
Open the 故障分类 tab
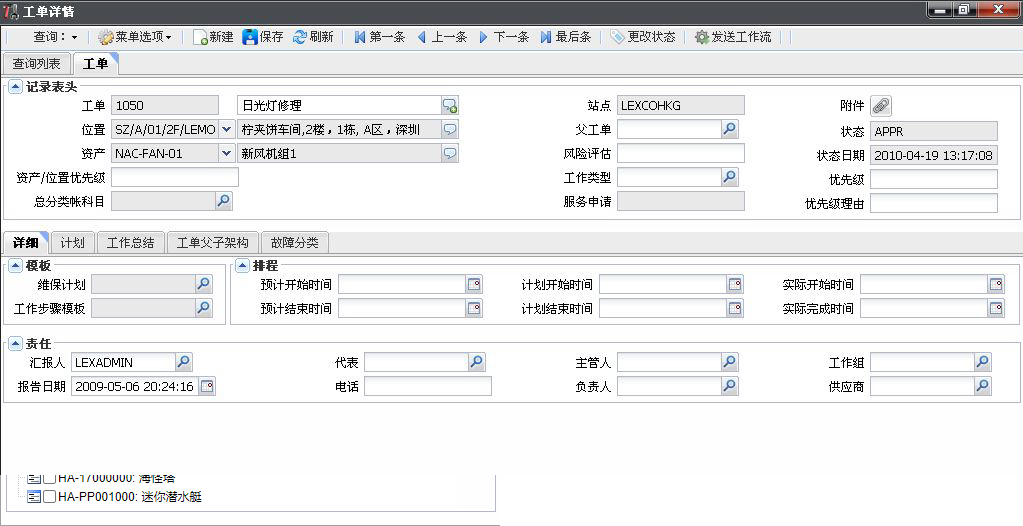point(294,243)
